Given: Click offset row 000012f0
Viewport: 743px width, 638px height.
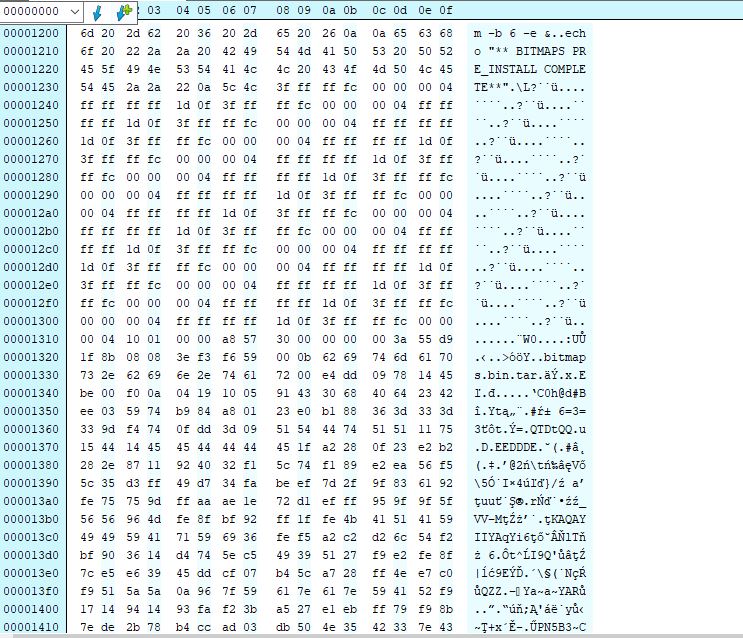Looking at the screenshot, I should [31, 303].
